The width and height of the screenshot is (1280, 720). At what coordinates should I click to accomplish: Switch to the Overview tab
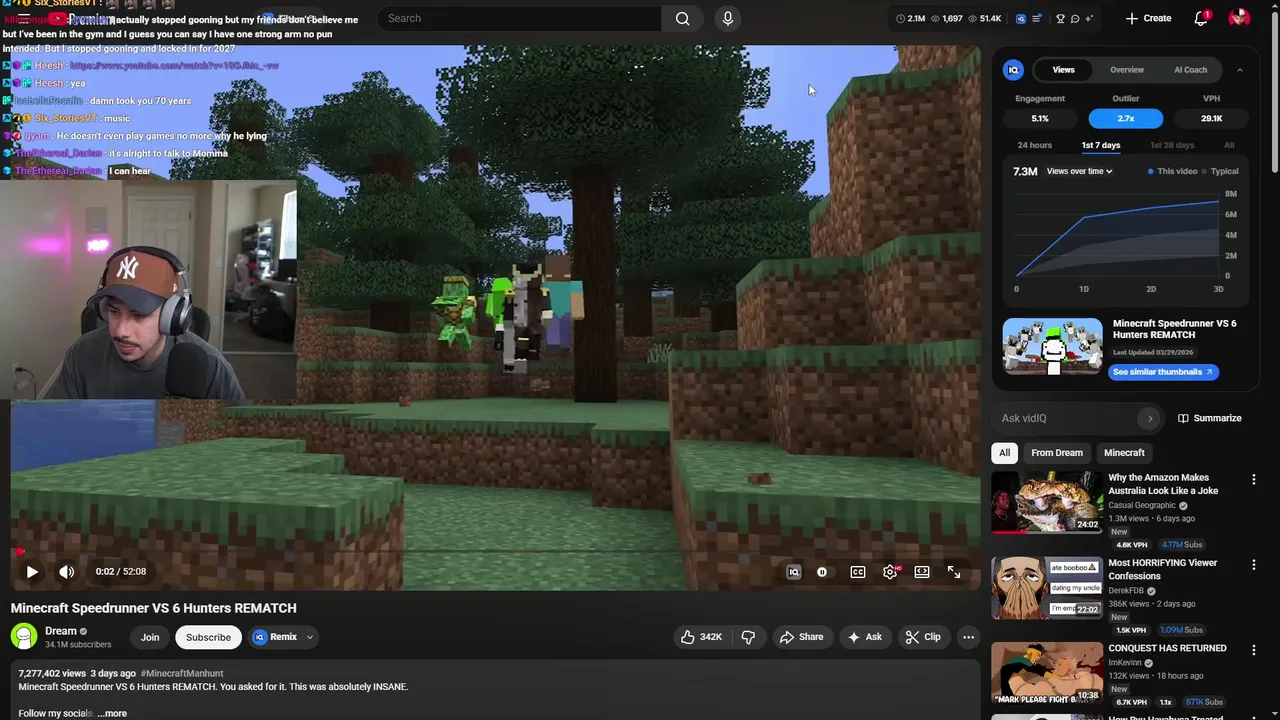[x=1127, y=70]
